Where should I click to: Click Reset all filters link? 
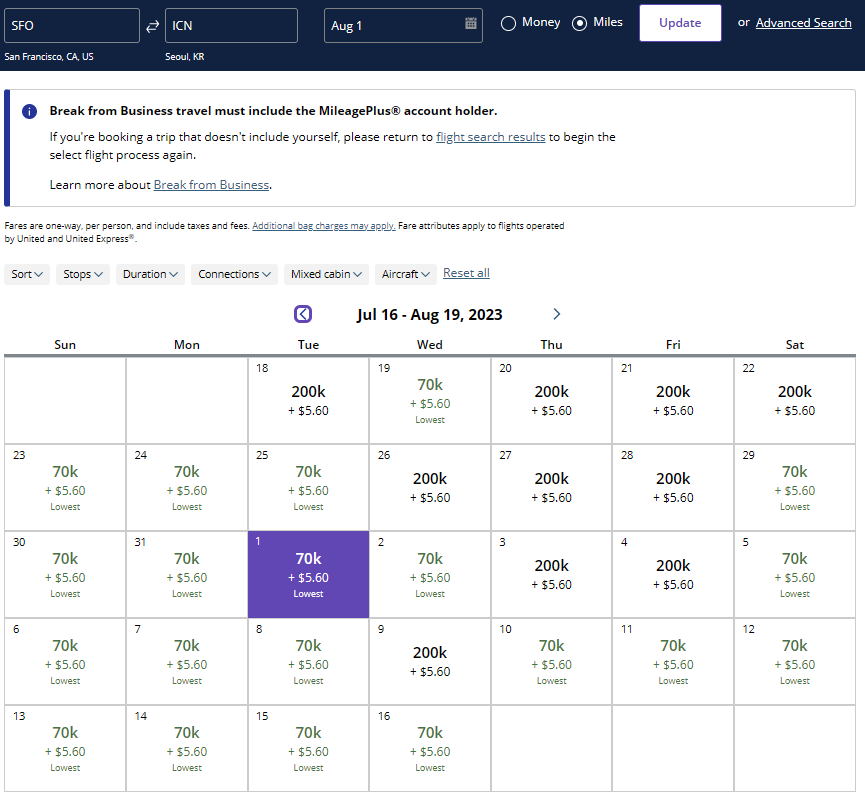coord(466,273)
